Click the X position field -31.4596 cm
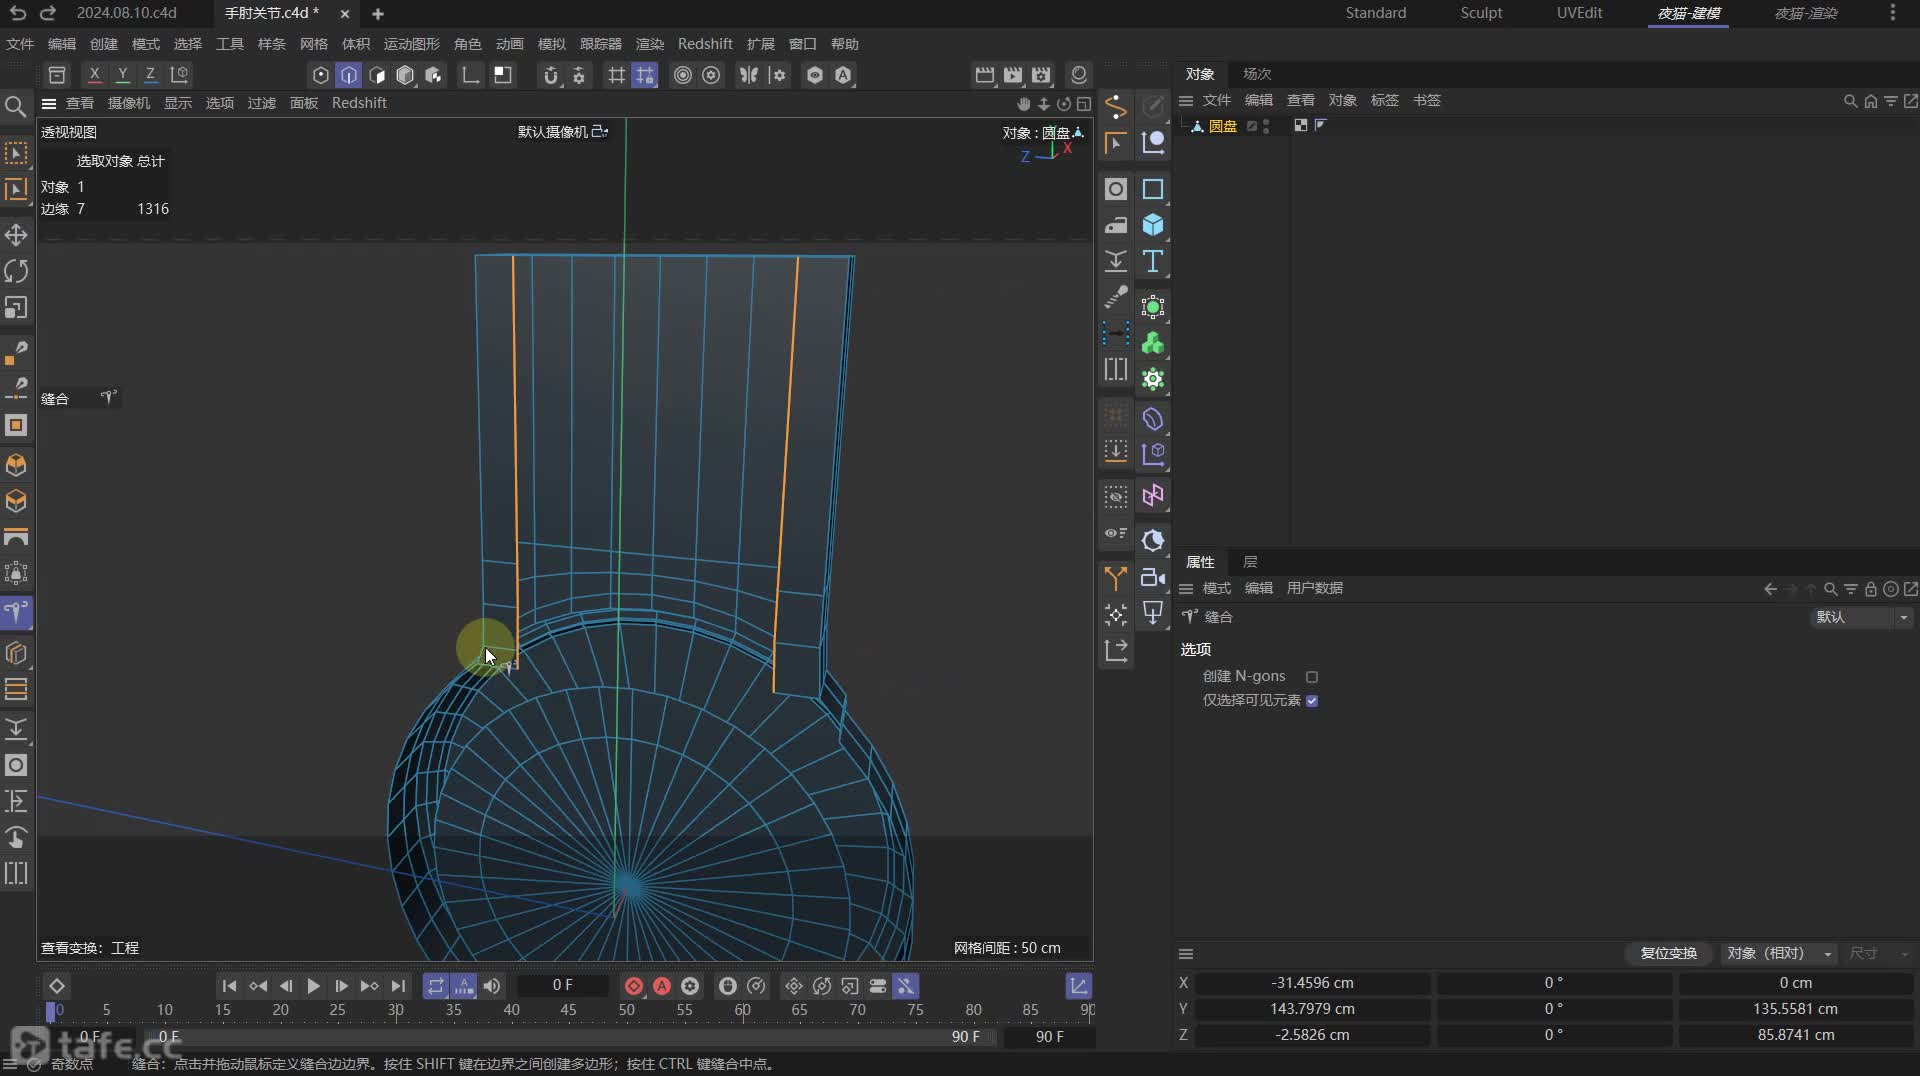1920x1076 pixels. (x=1312, y=983)
